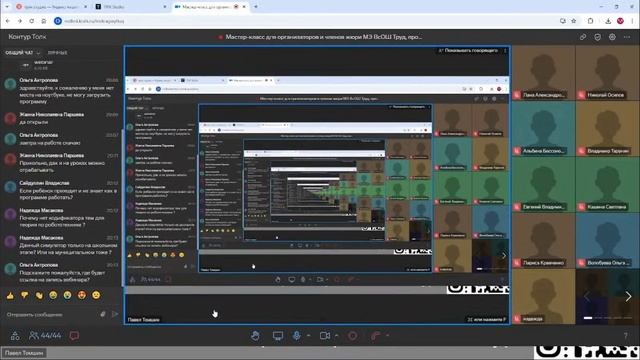Open the browser three-dot menu
The image size is (640, 360).
point(632,21)
